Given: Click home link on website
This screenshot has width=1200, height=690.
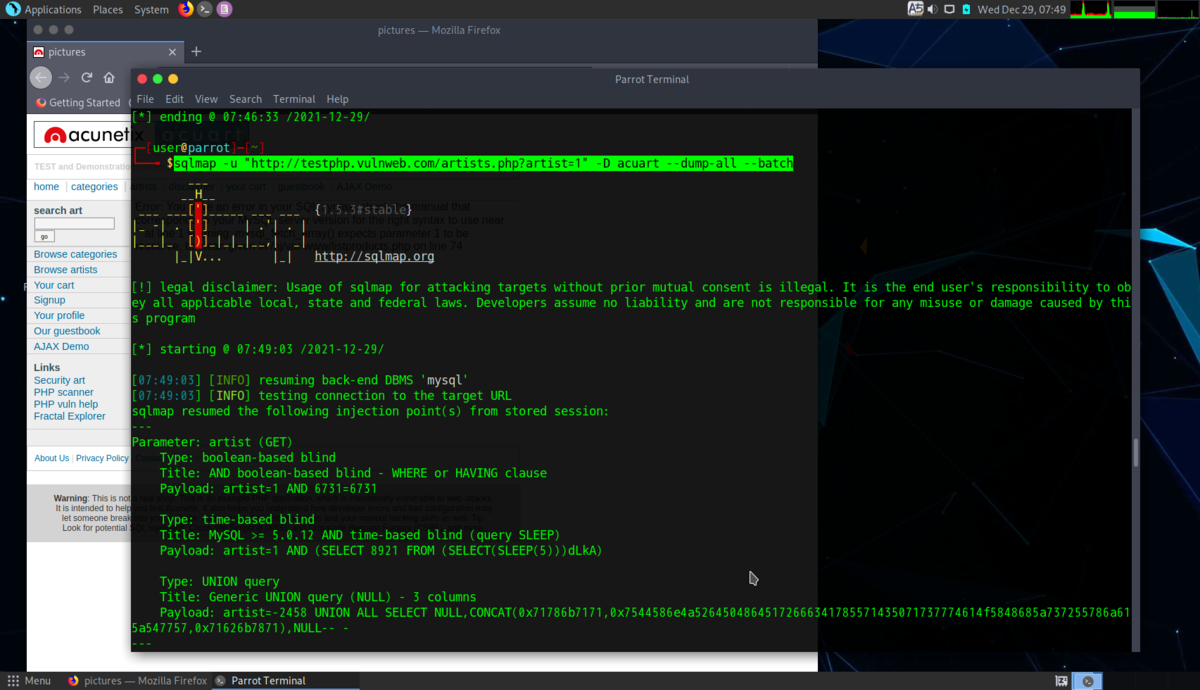Looking at the screenshot, I should point(46,187).
